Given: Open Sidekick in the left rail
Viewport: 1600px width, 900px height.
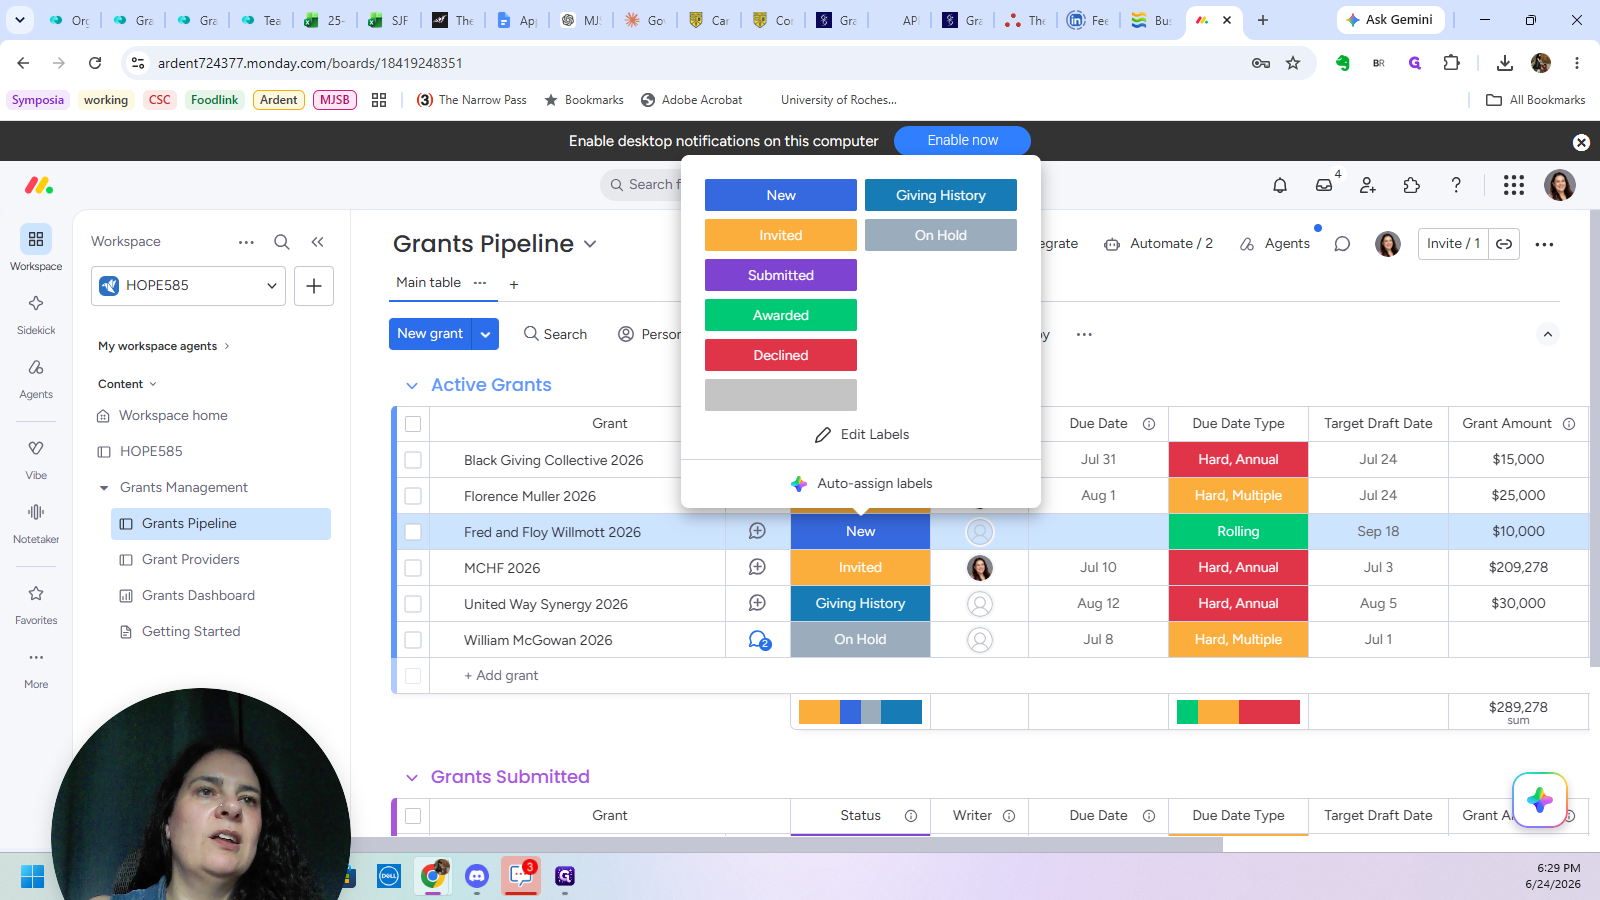Looking at the screenshot, I should coord(36,313).
